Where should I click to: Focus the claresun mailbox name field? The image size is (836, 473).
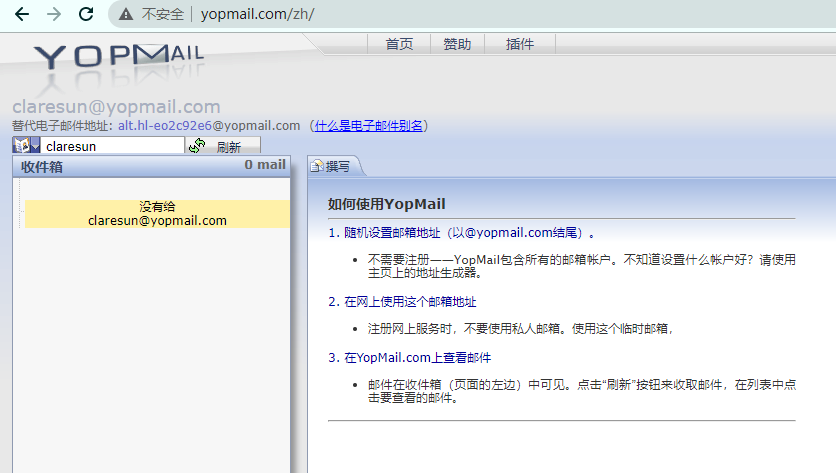112,146
